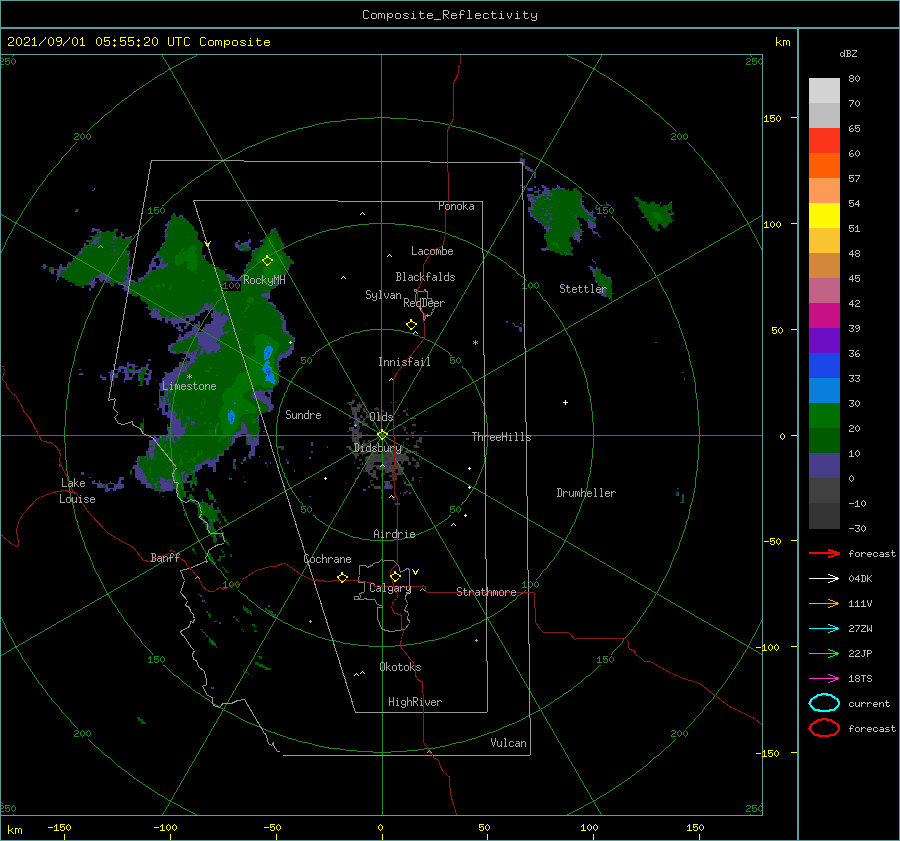Image resolution: width=900 pixels, height=841 pixels.
Task: Select the magenta 18TS arrow symbol
Action: (824, 679)
